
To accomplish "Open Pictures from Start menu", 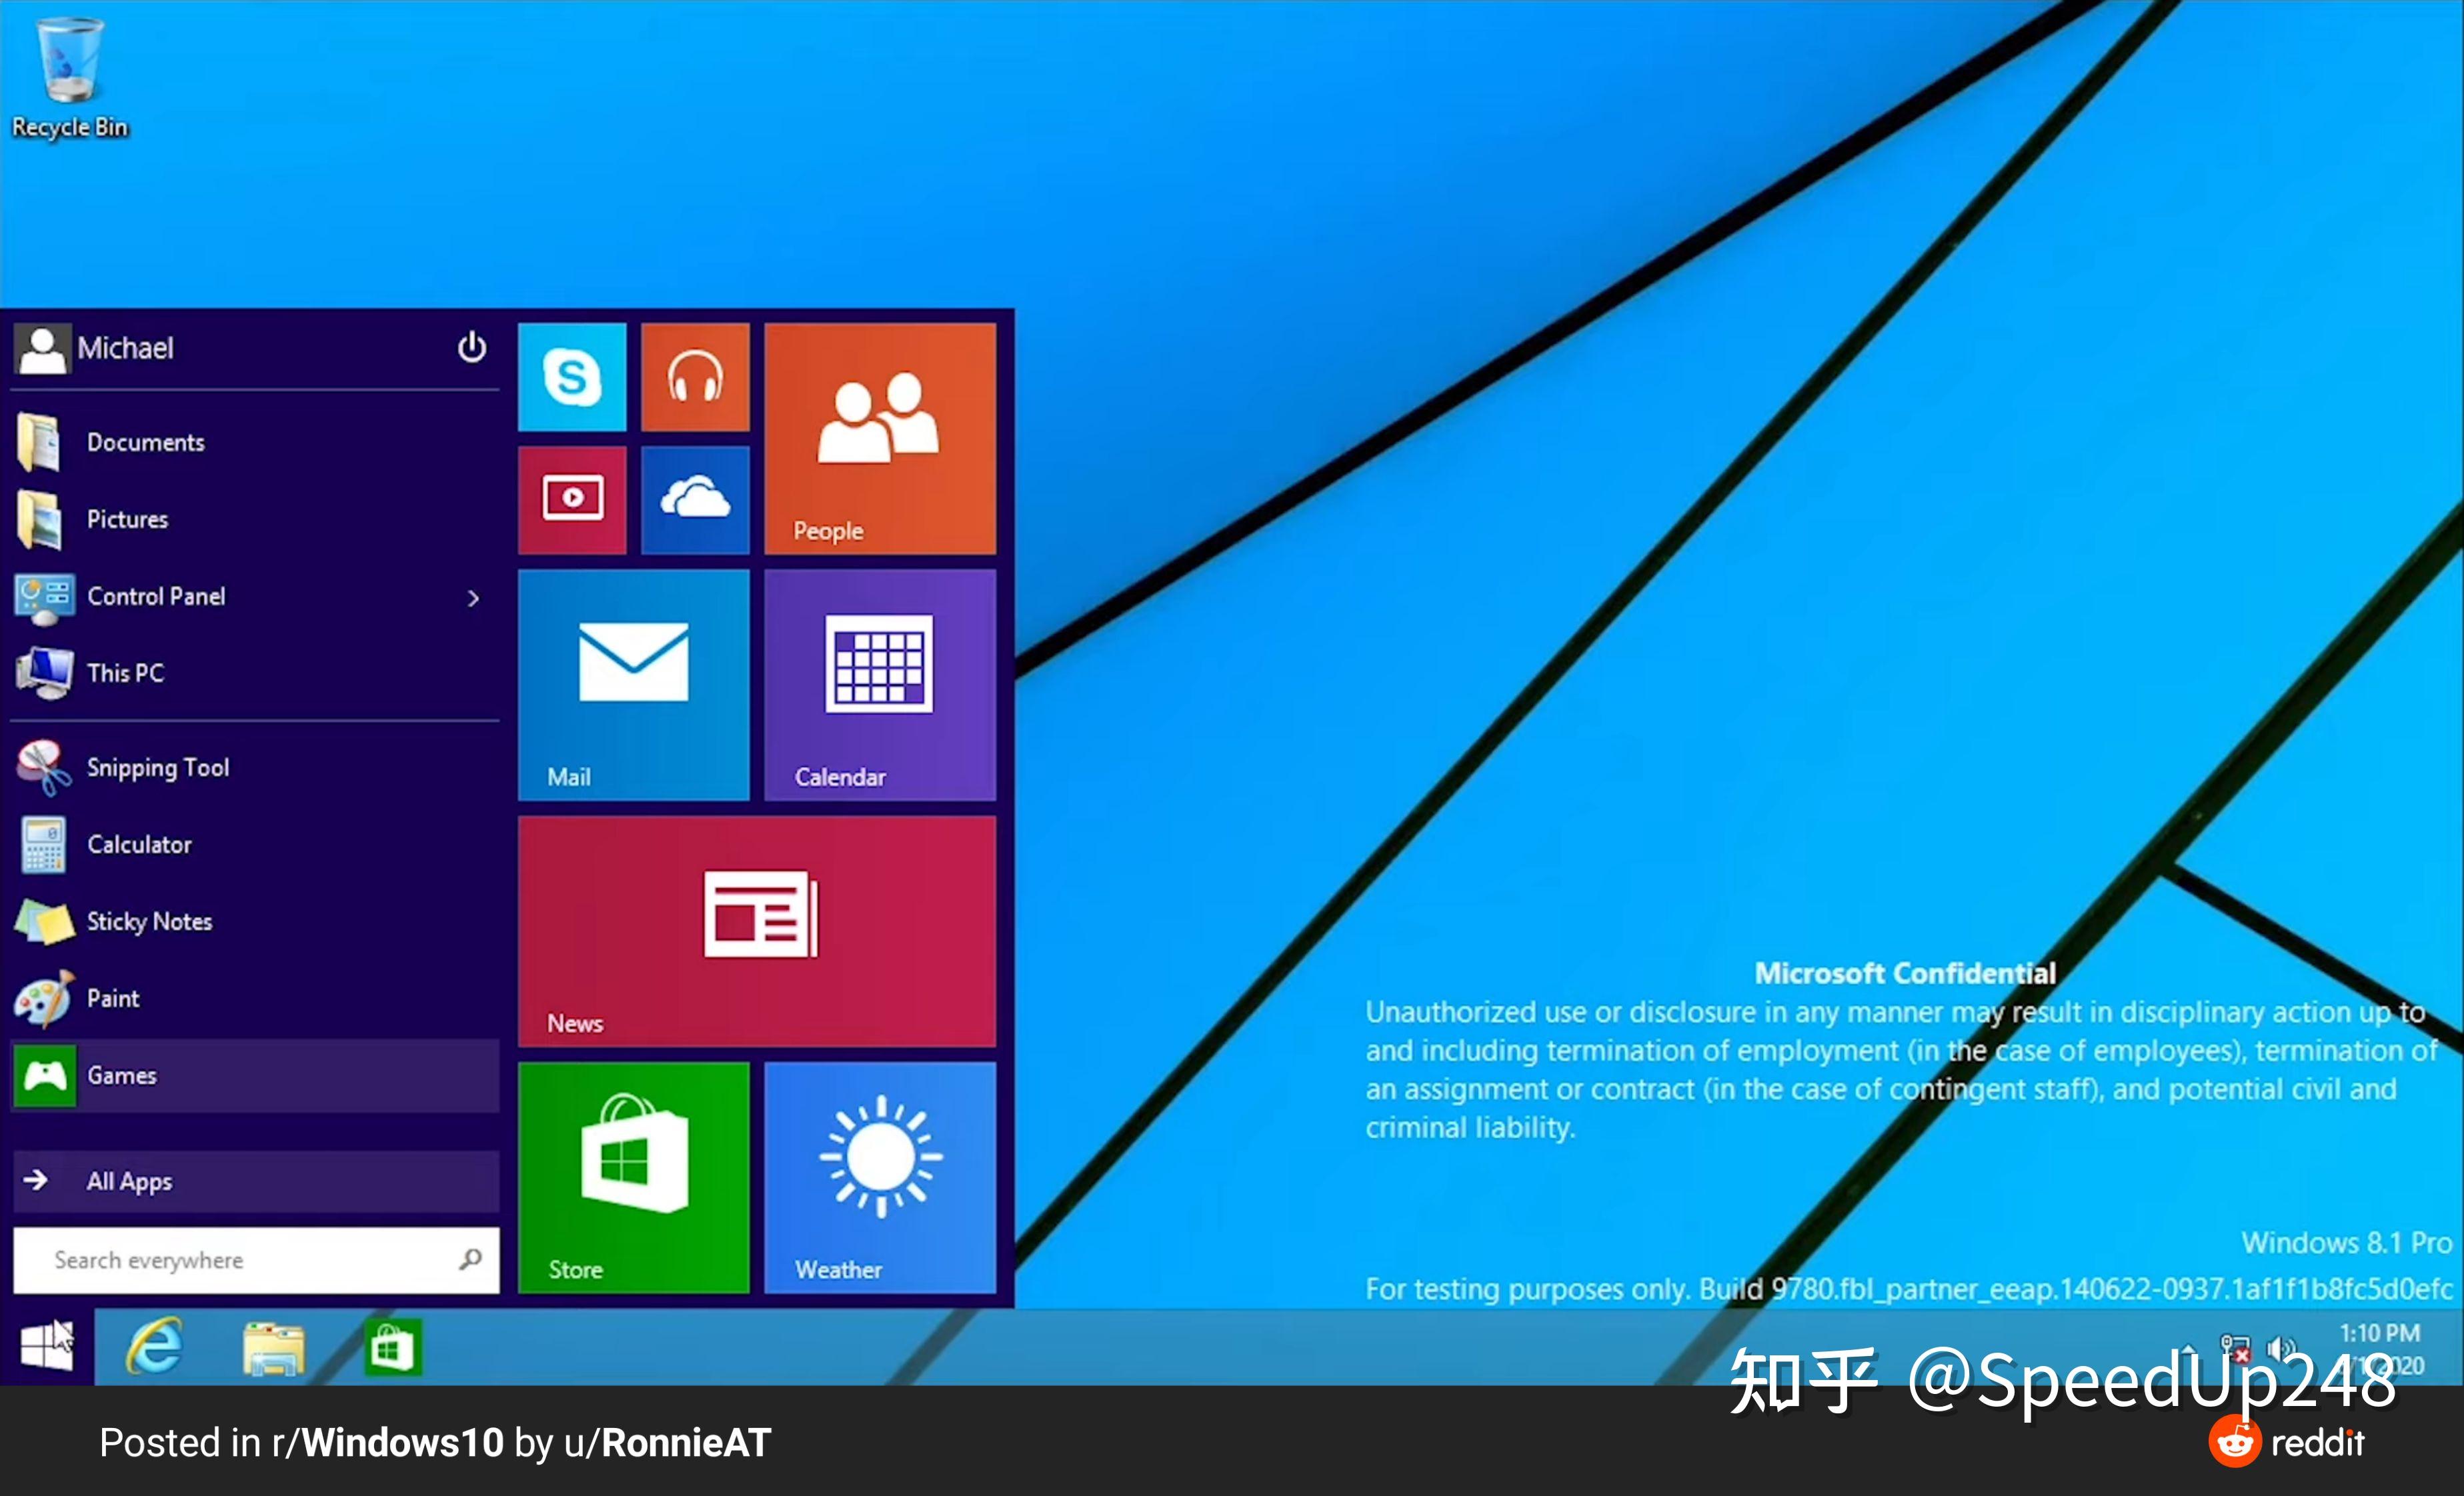I will (255, 519).
